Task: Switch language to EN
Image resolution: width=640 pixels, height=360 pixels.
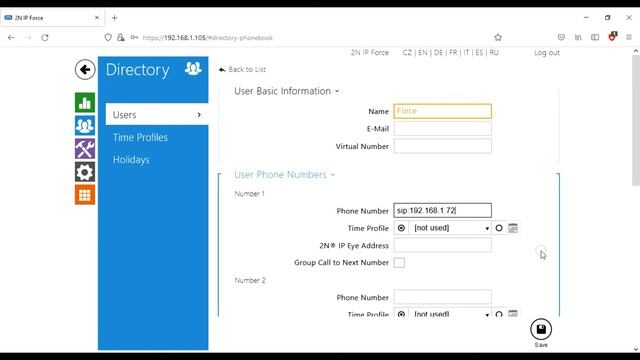Action: (423, 53)
